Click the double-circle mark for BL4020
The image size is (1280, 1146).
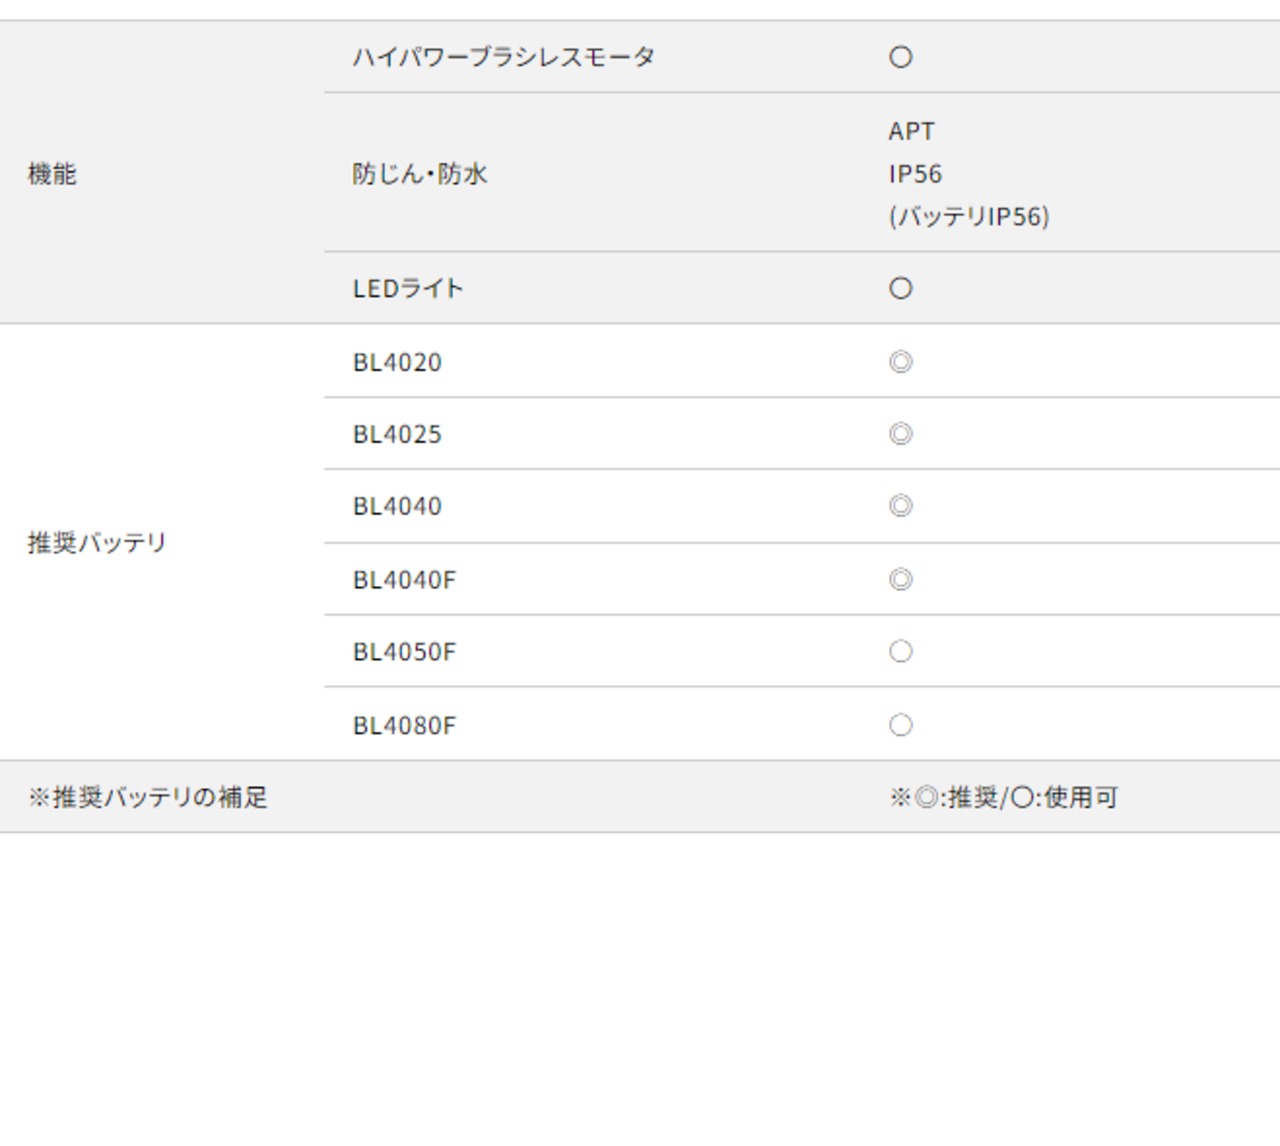pyautogui.click(x=900, y=362)
